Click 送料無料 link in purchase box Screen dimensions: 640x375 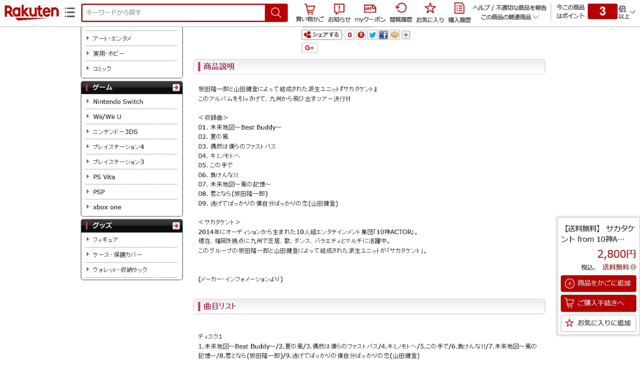click(616, 267)
